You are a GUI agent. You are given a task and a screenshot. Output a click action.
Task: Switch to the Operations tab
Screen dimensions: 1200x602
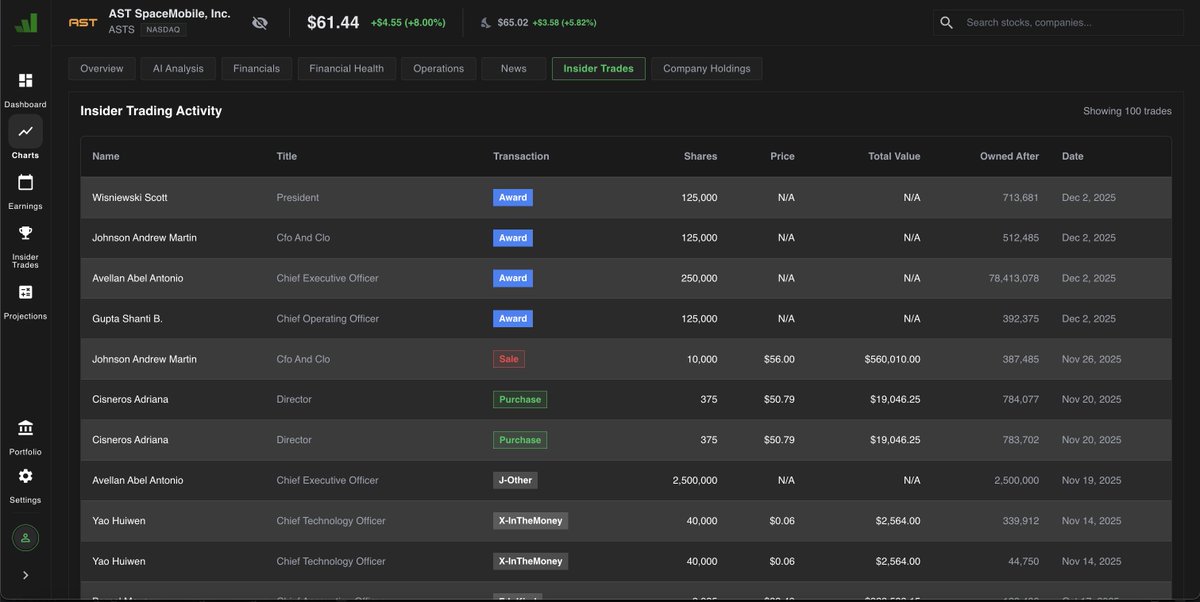[438, 68]
